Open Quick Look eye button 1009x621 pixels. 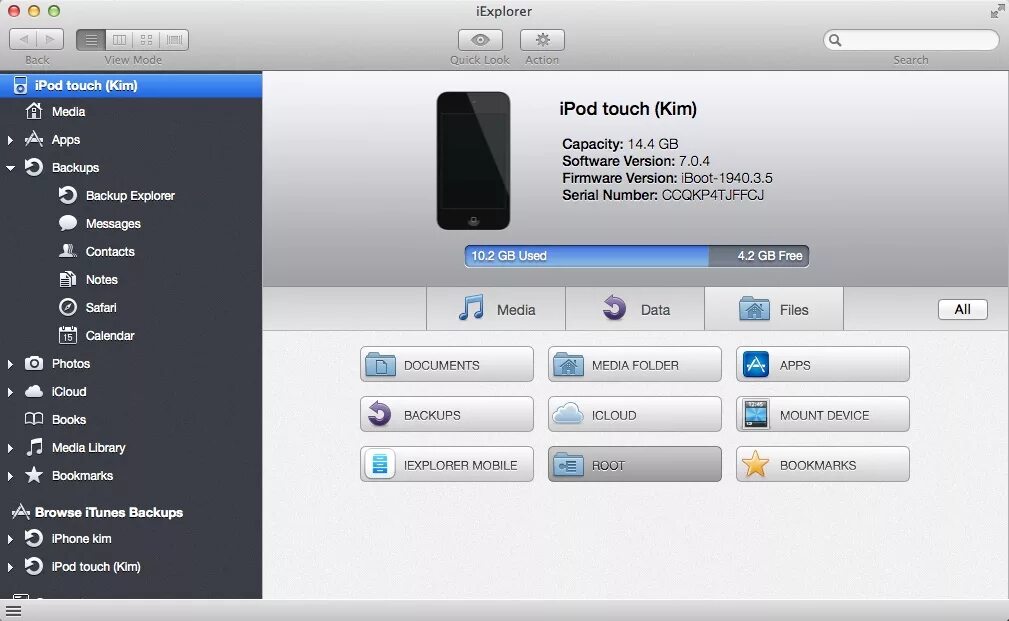click(x=480, y=40)
